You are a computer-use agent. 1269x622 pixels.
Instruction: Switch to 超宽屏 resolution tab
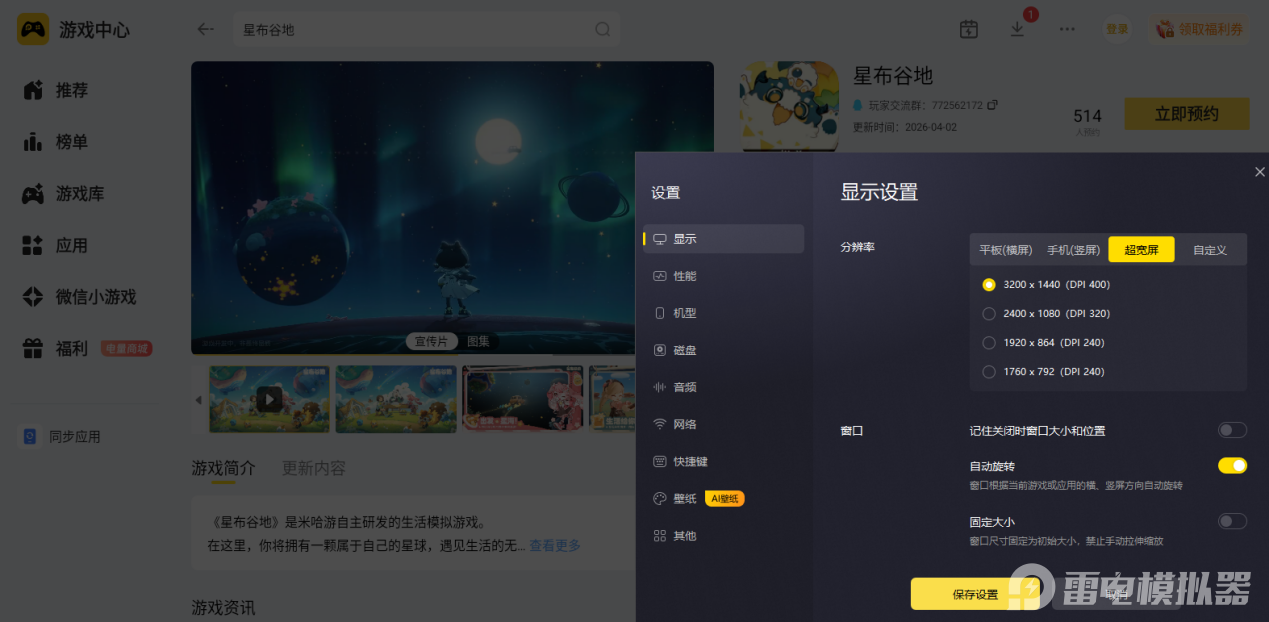point(1141,250)
